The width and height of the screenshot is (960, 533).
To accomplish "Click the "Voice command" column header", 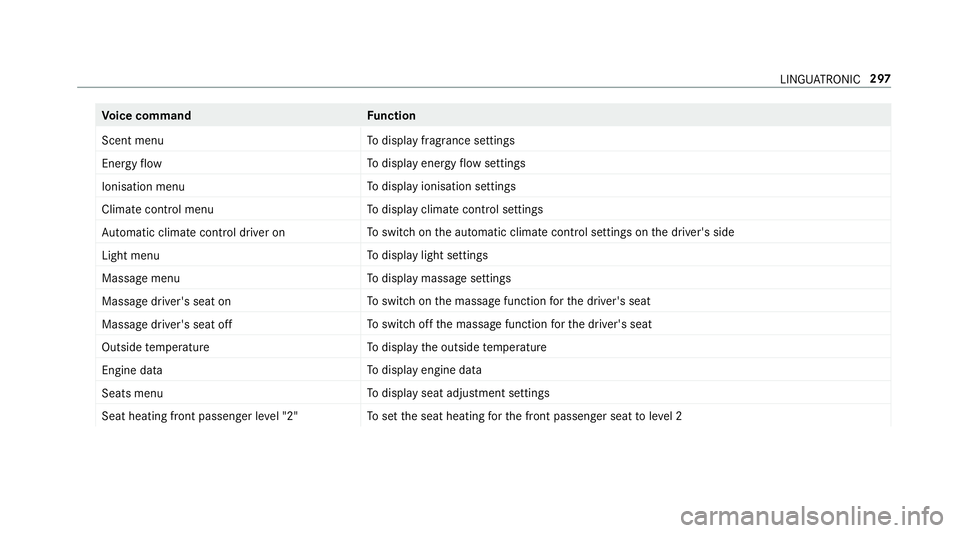I will coord(146,116).
